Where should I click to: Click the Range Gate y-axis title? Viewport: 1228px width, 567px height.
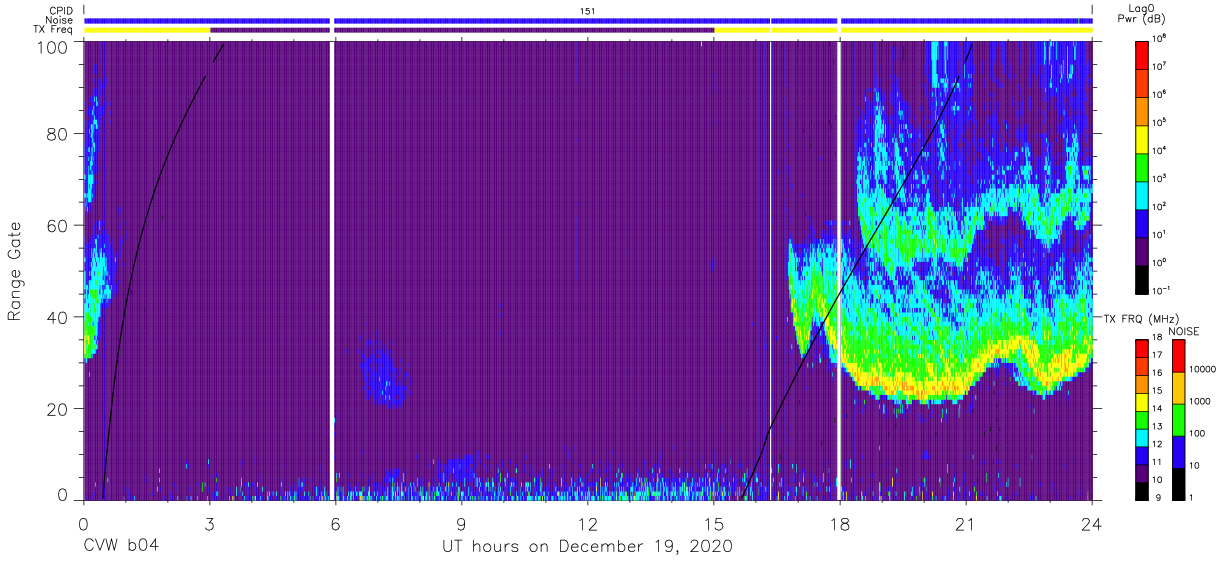(x=15, y=272)
